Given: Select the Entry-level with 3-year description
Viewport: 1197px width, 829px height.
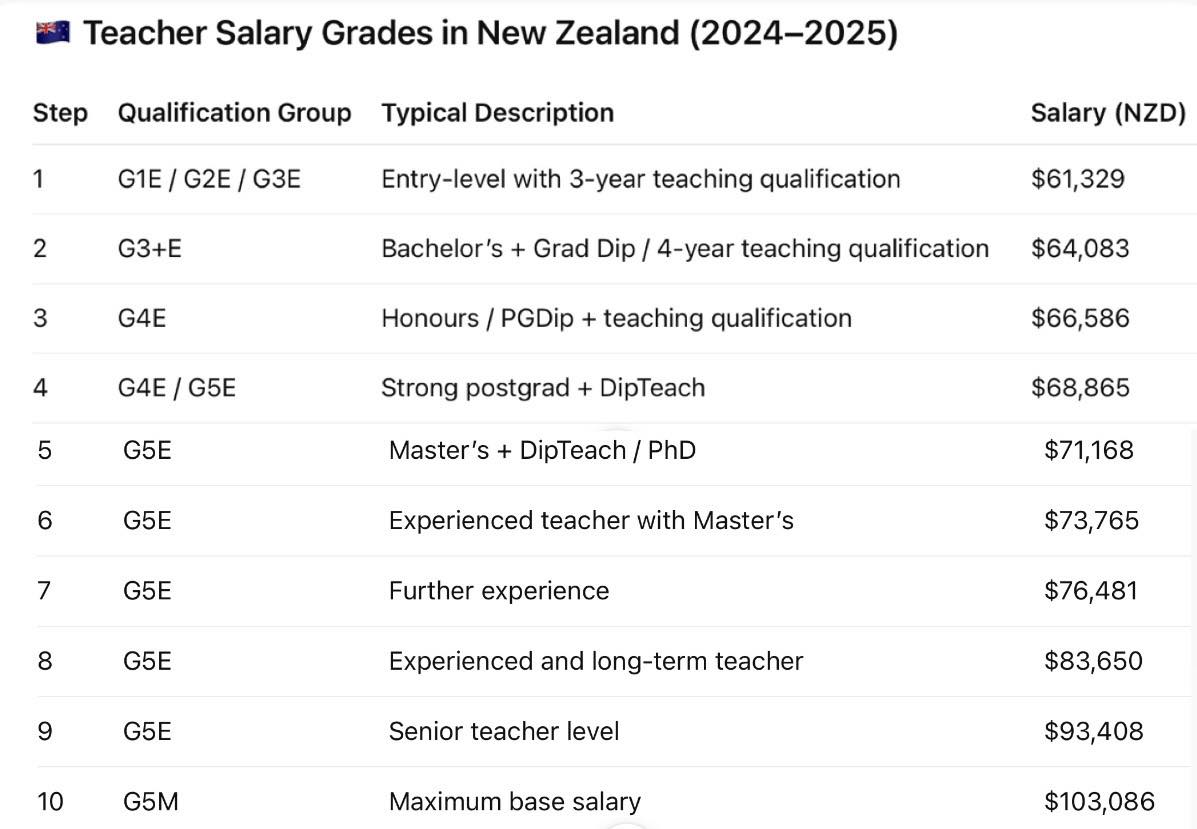Looking at the screenshot, I should pos(640,179).
